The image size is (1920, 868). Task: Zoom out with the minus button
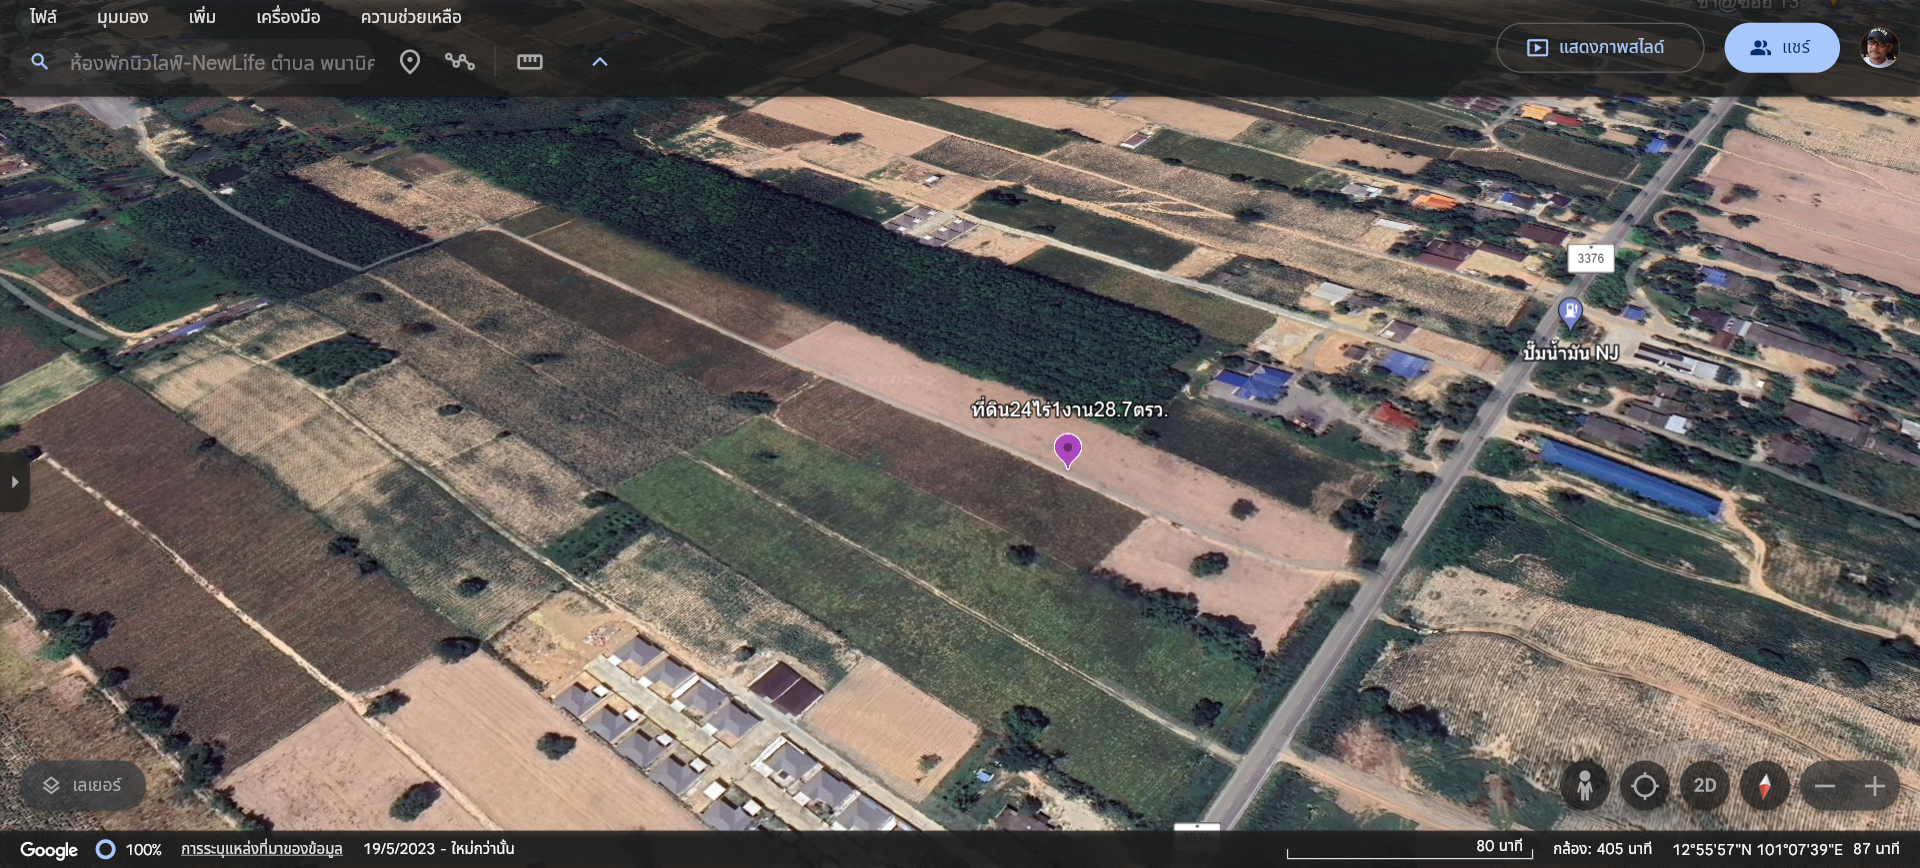coord(1825,787)
